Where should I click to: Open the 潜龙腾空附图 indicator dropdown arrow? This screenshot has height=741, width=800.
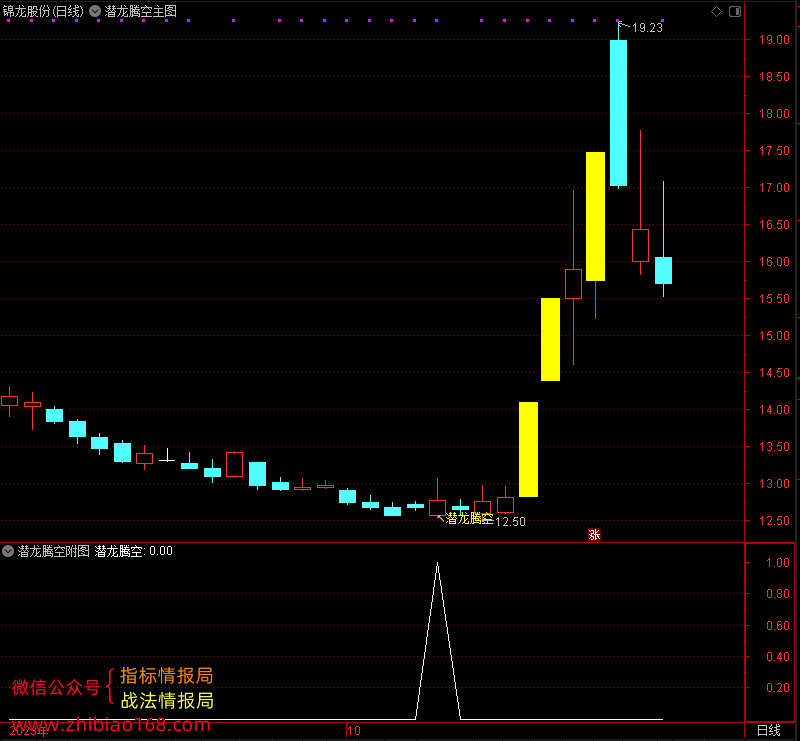pos(8,551)
